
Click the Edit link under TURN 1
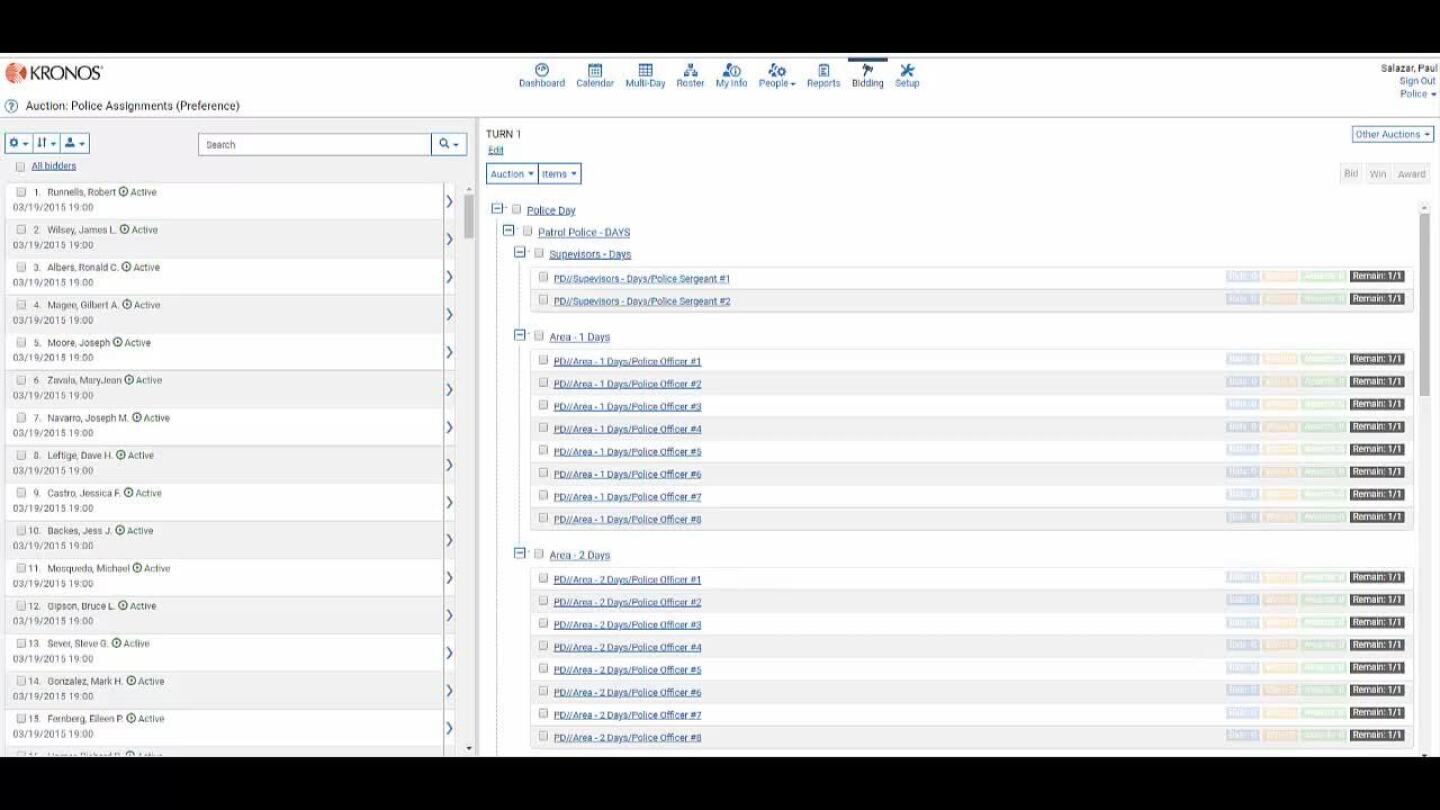pyautogui.click(x=494, y=149)
